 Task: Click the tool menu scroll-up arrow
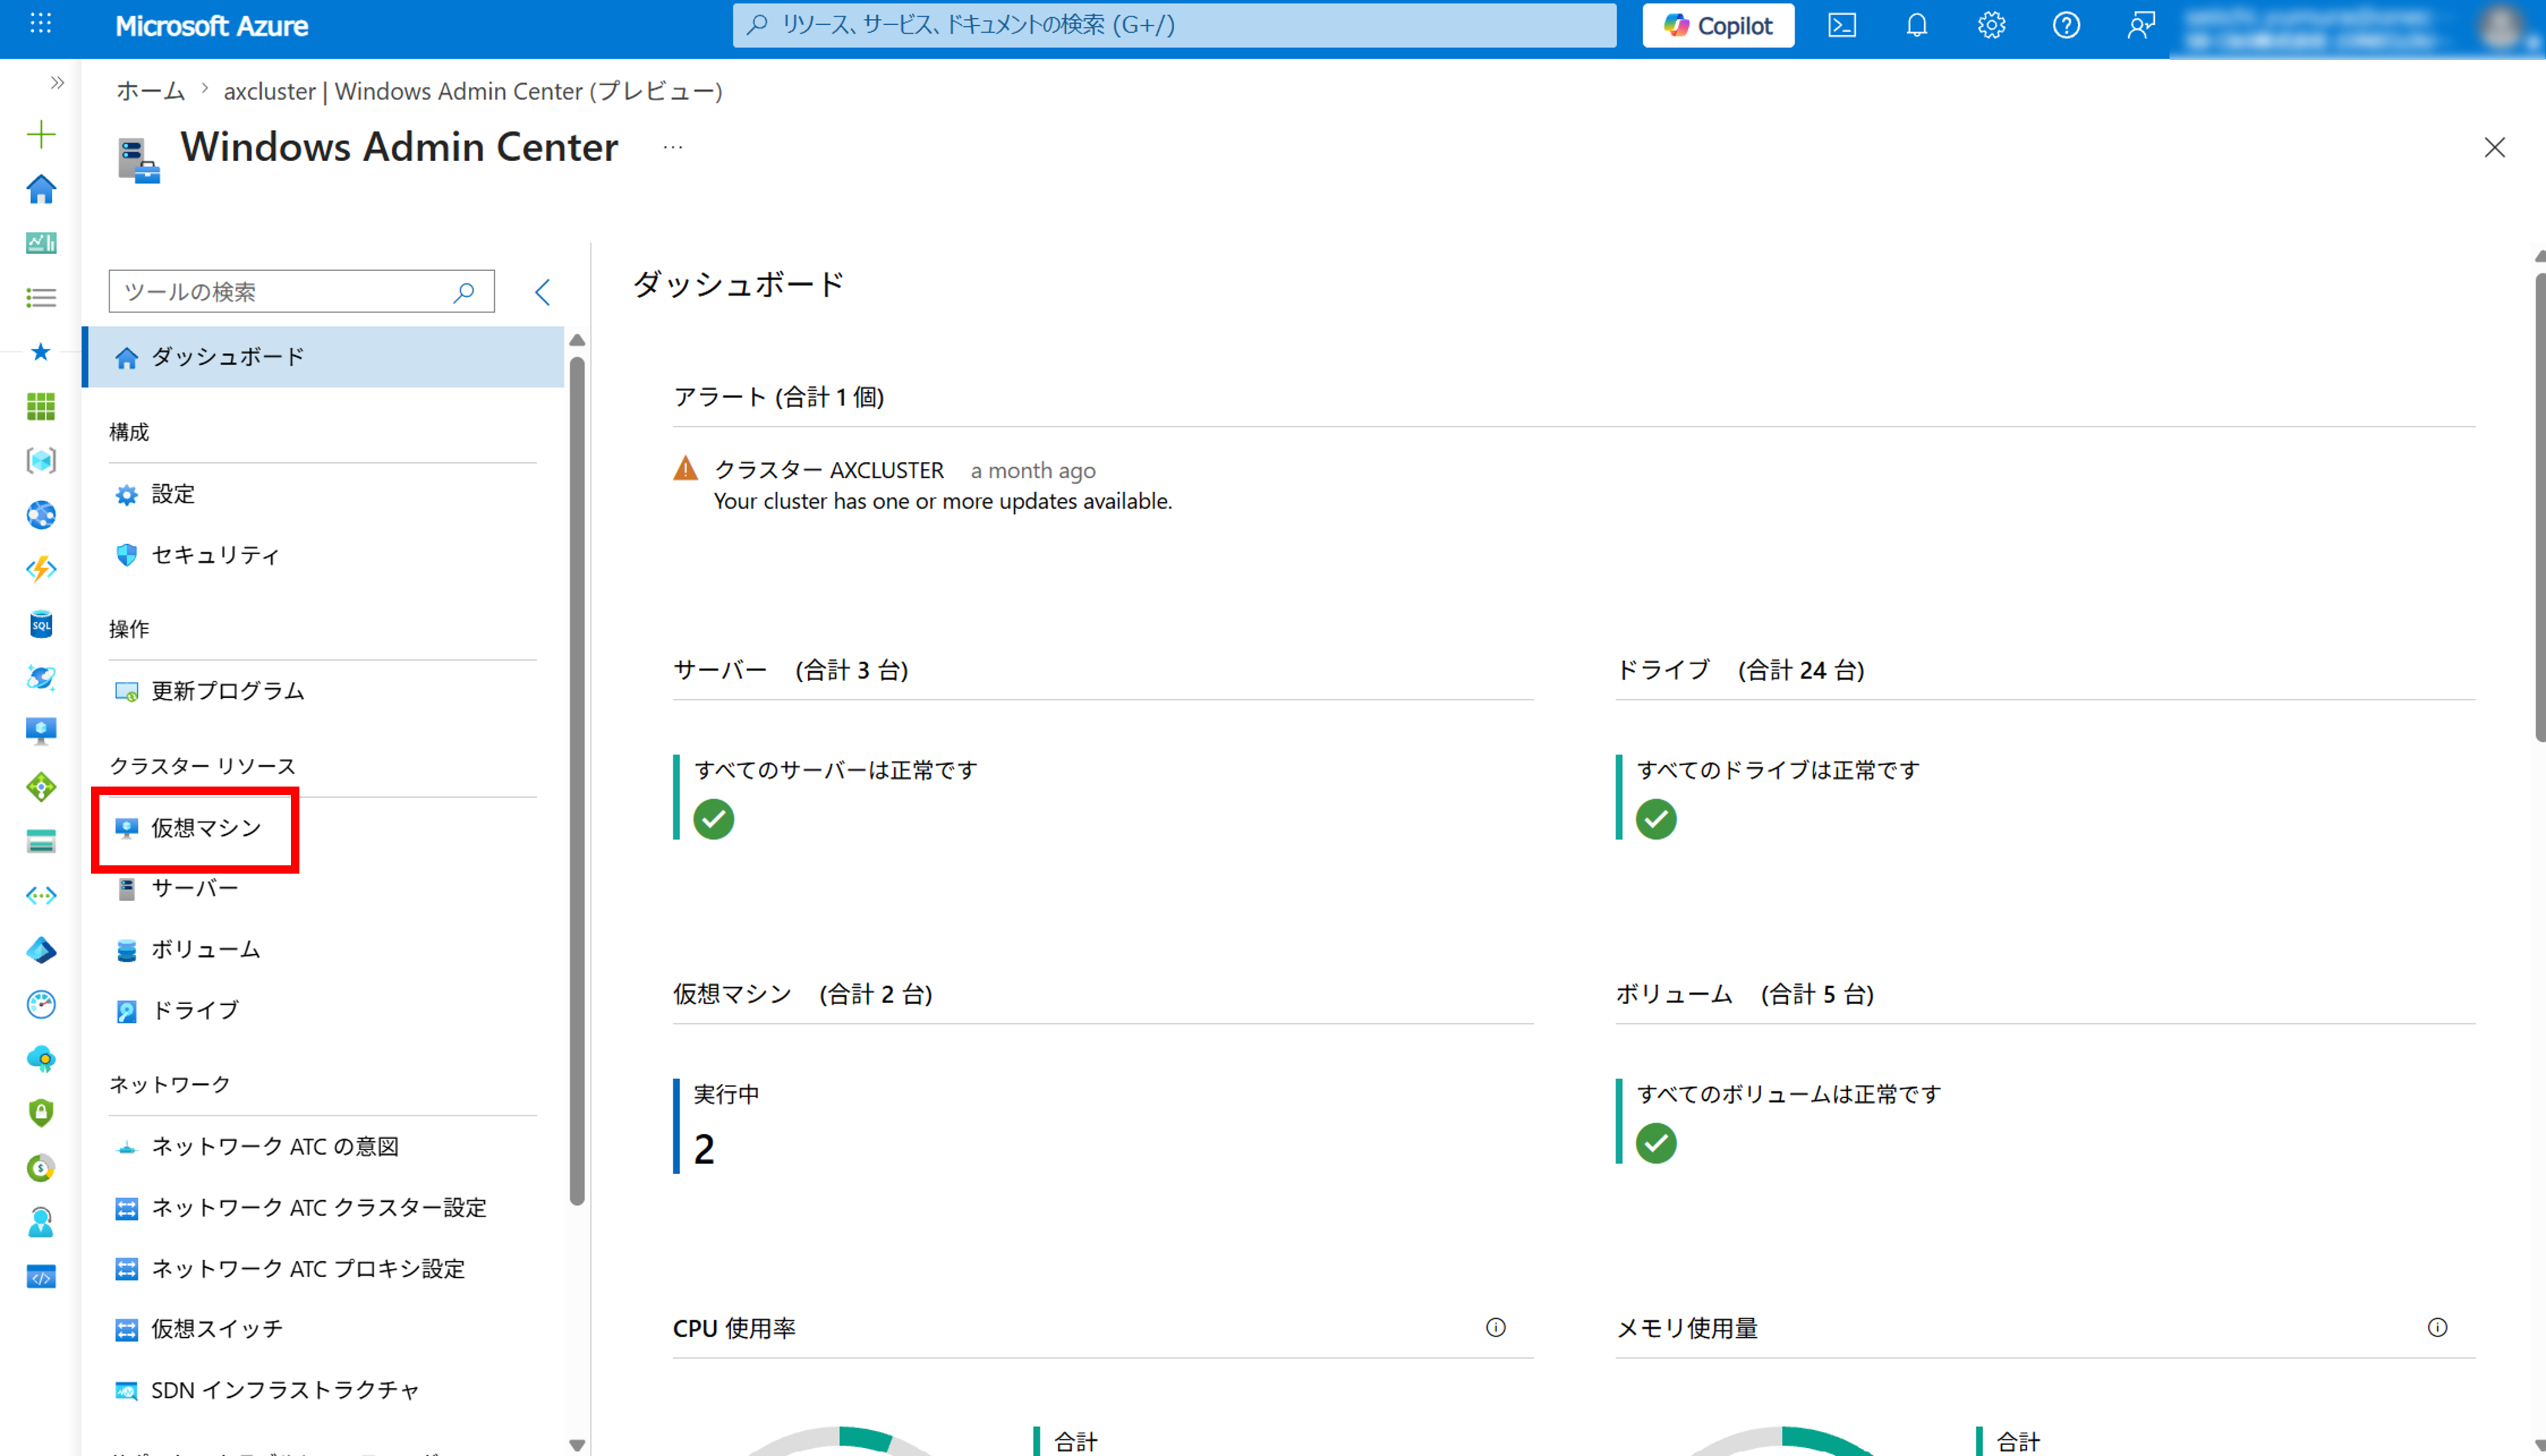pos(577,340)
